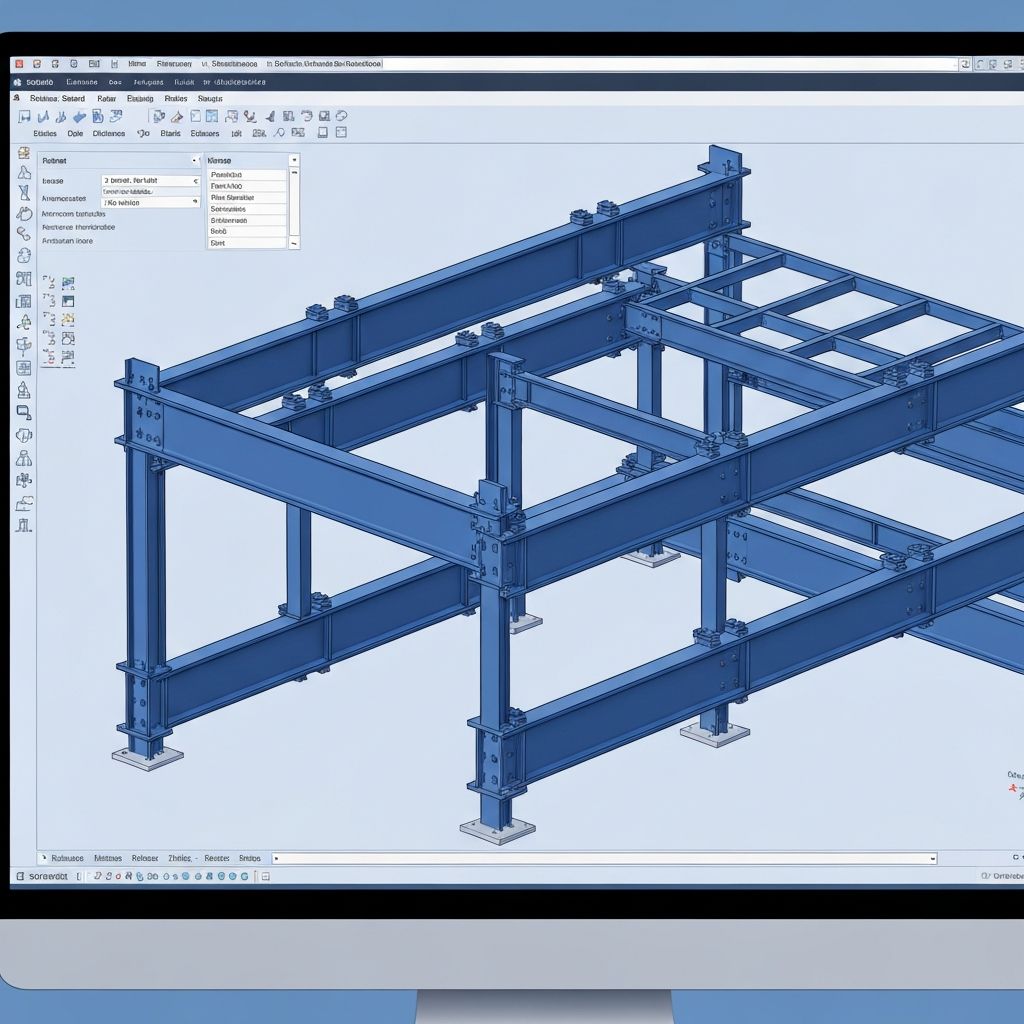1024x1024 pixels.
Task: Click the phone-shaped icon on the top toolbar
Action: (250, 115)
